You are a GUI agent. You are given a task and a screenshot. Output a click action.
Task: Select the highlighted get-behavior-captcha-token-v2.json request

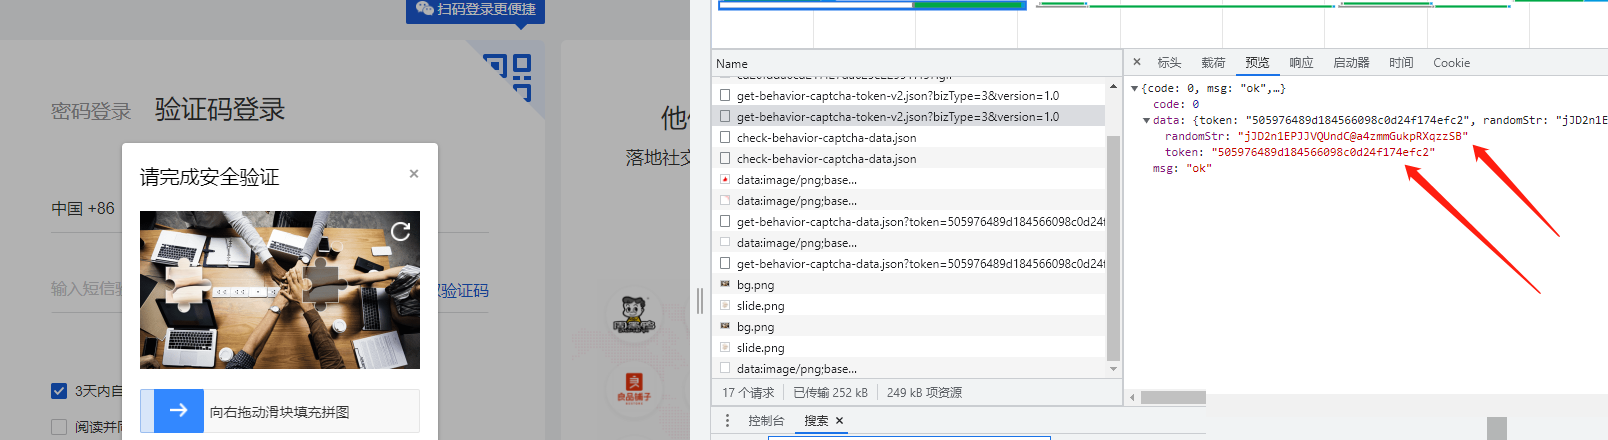point(908,117)
